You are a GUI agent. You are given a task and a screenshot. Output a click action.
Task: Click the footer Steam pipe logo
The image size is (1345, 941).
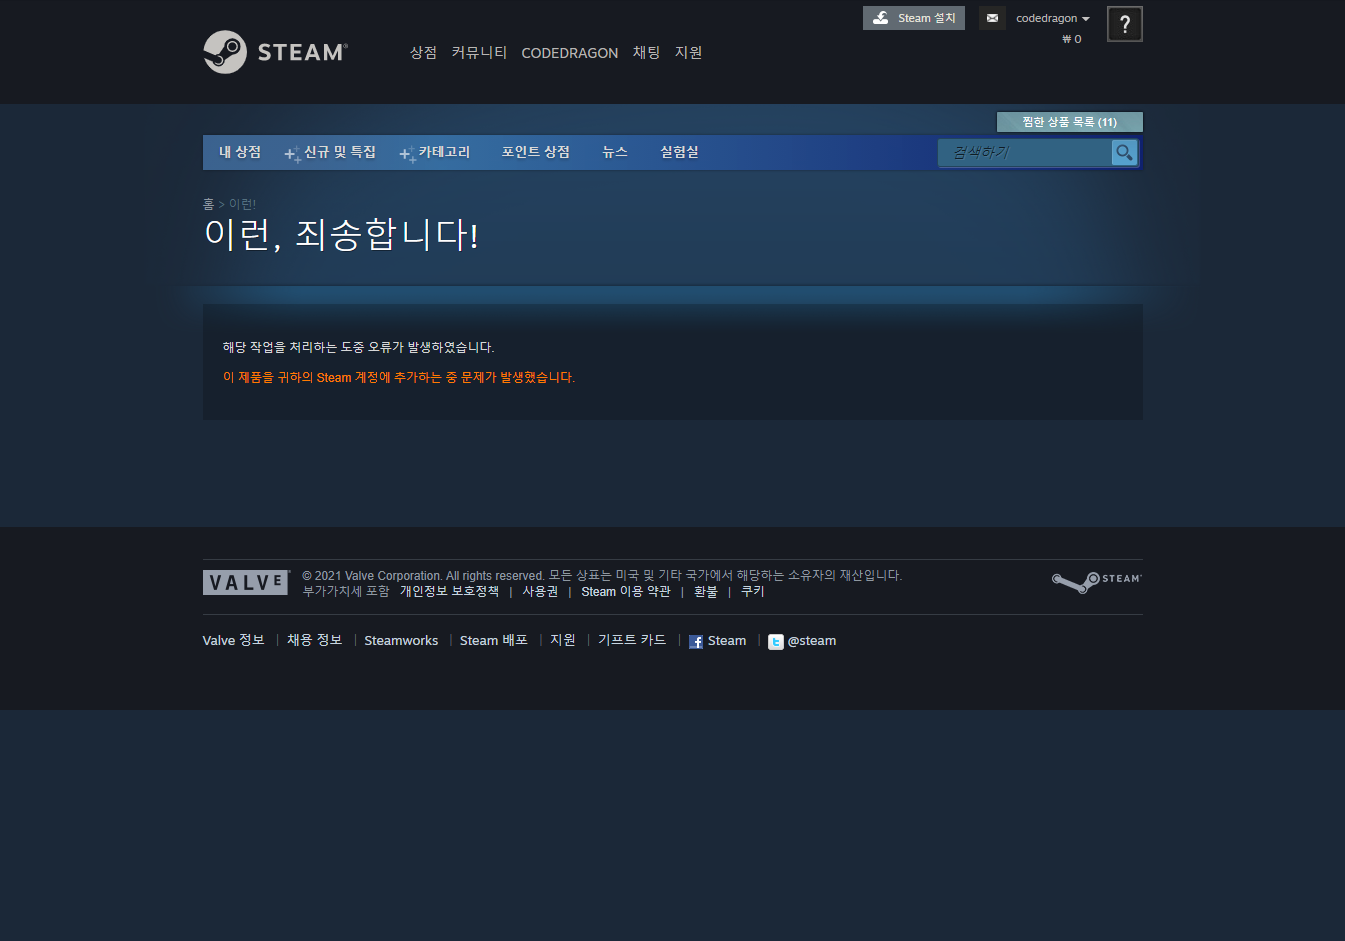[1096, 582]
